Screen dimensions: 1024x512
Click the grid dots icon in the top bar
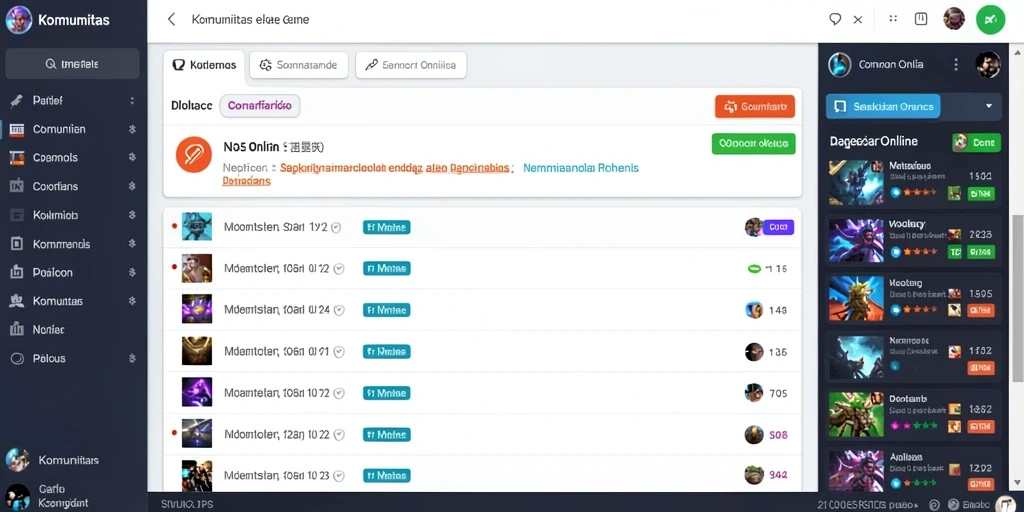[893, 19]
